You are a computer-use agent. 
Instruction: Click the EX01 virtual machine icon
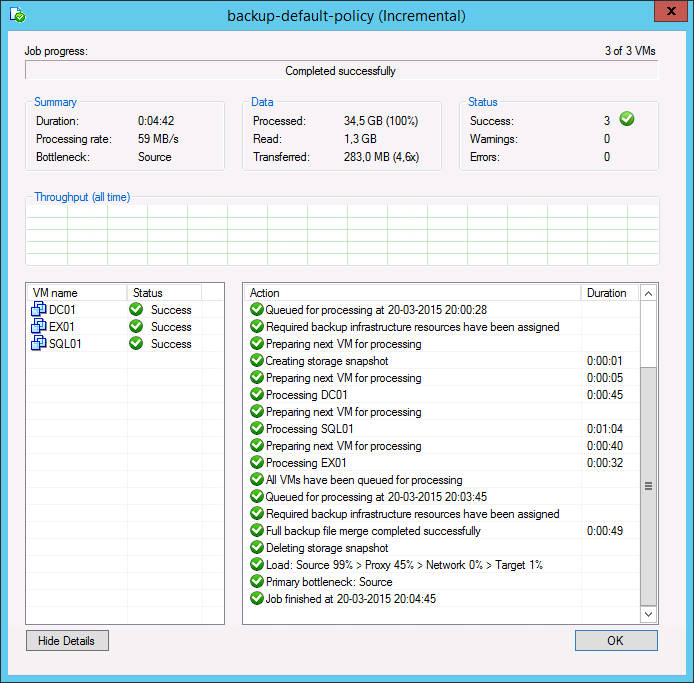tap(39, 327)
